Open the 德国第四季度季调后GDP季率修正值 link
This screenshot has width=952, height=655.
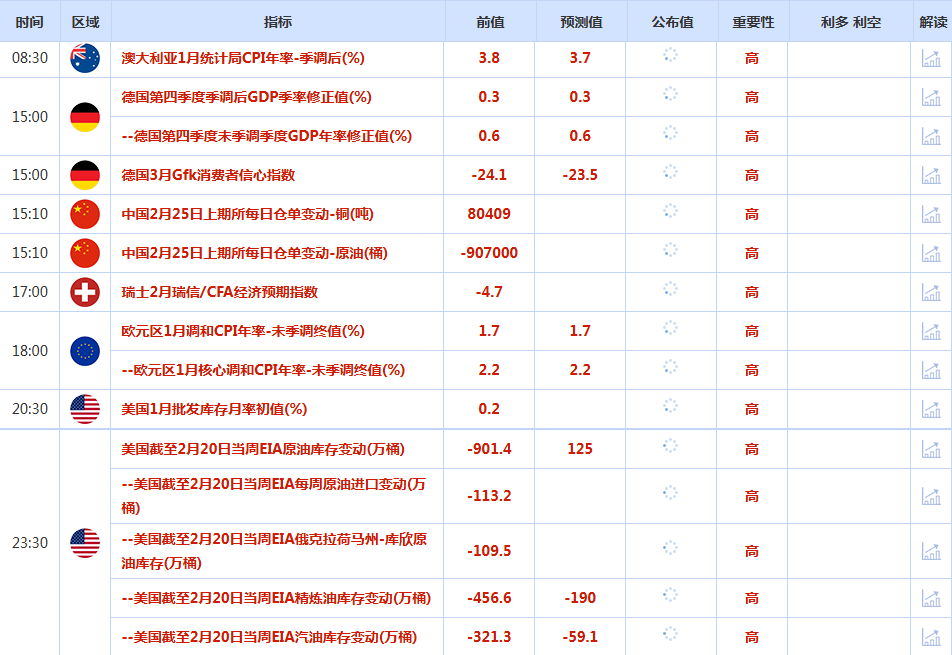pos(246,97)
